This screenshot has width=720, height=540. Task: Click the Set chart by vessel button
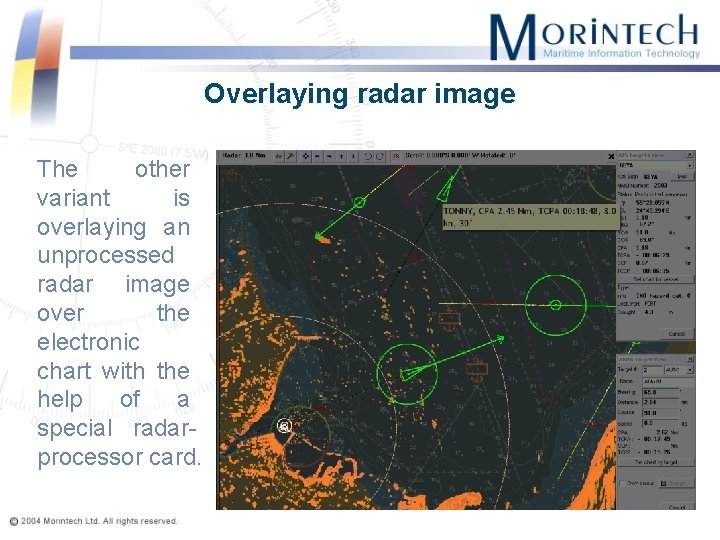tap(656, 279)
